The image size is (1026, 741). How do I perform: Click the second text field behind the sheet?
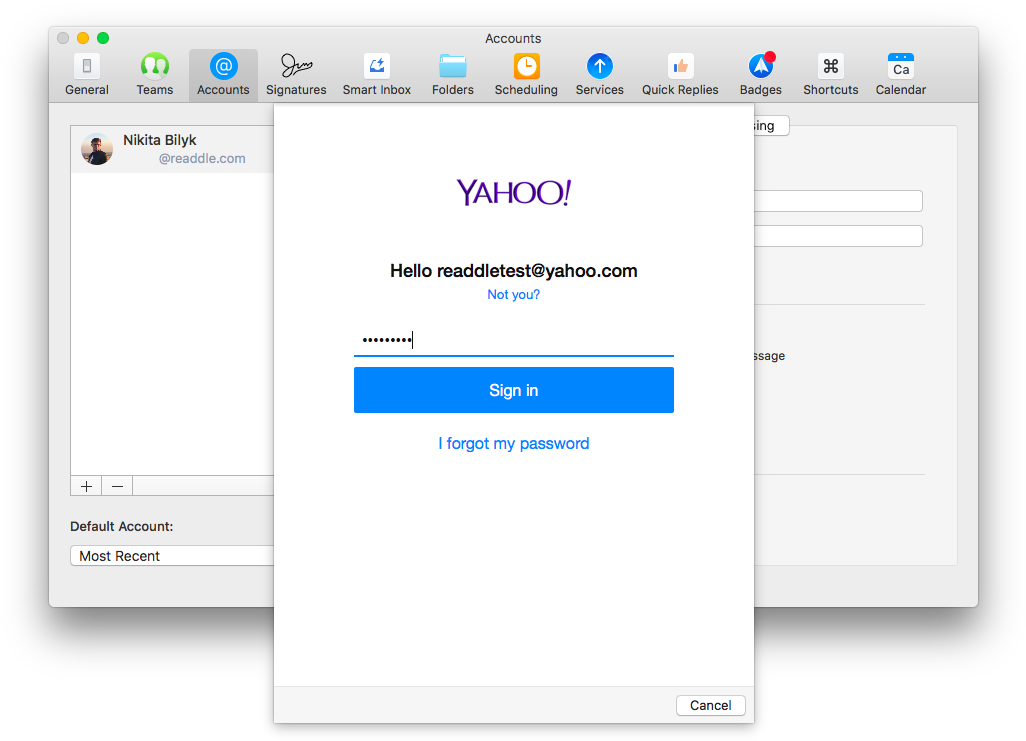[x=838, y=236]
